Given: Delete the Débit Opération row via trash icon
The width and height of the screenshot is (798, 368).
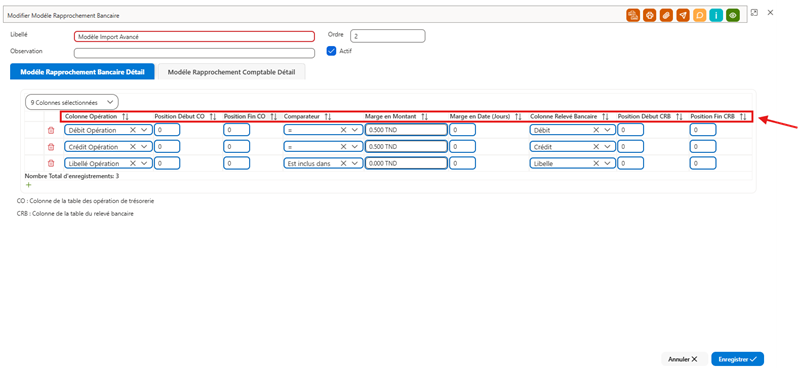Looking at the screenshot, I should click(50, 130).
